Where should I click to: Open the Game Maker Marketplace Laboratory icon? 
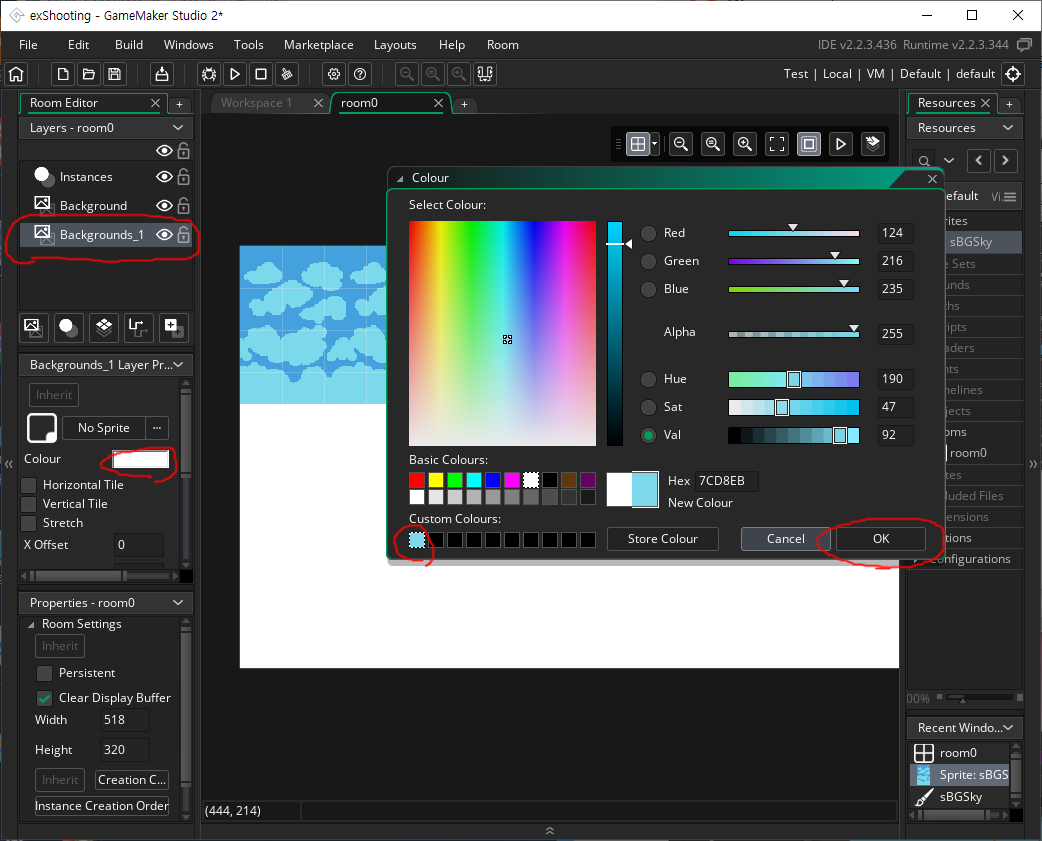click(x=485, y=74)
